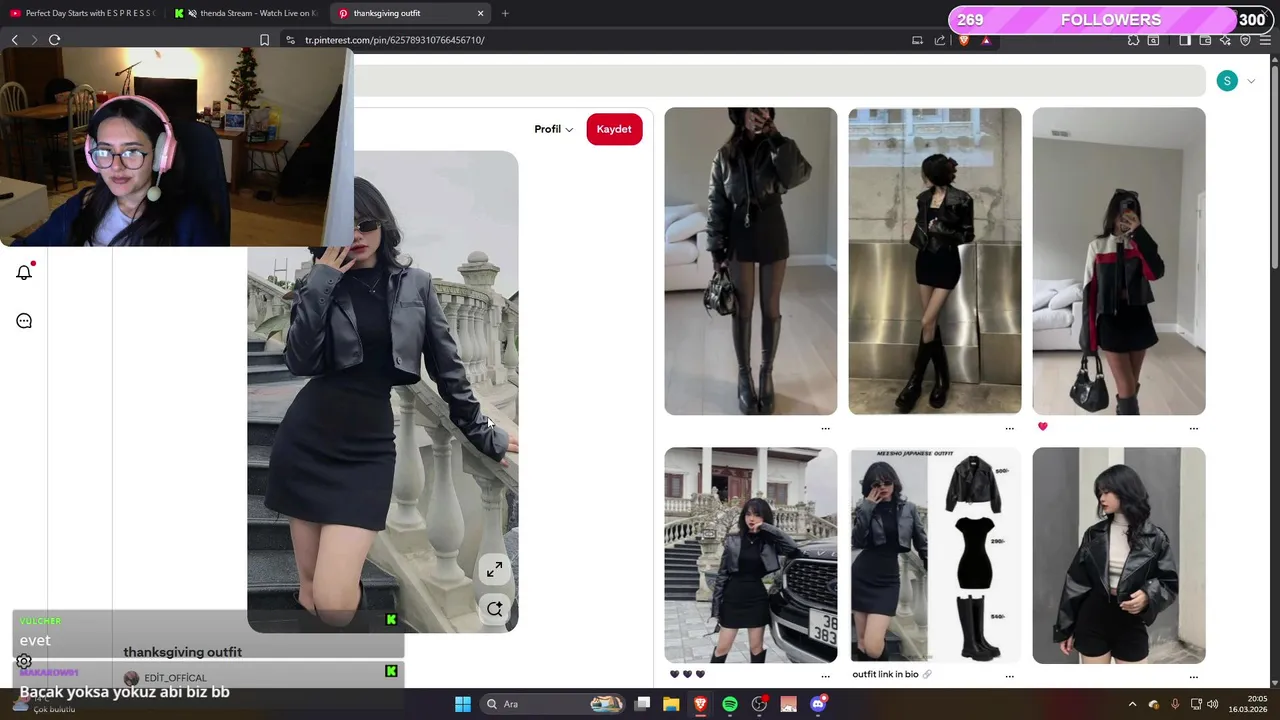Open Discord from the taskbar
The height and width of the screenshot is (720, 1280).
click(x=818, y=704)
